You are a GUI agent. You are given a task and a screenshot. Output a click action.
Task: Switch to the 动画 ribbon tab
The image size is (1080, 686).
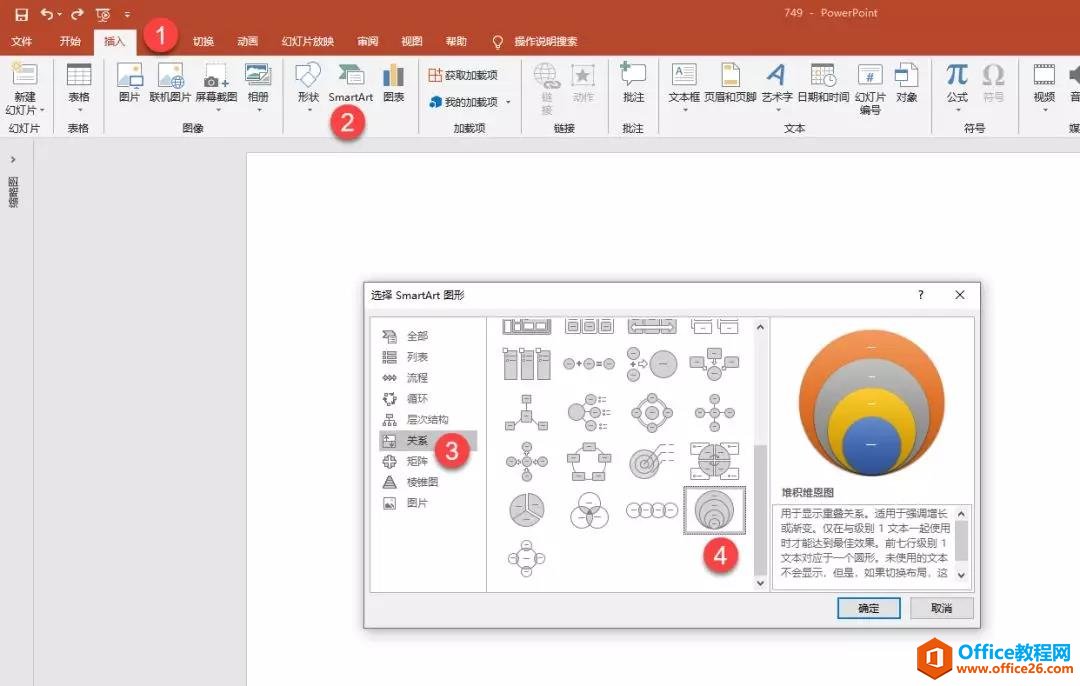[x=247, y=41]
